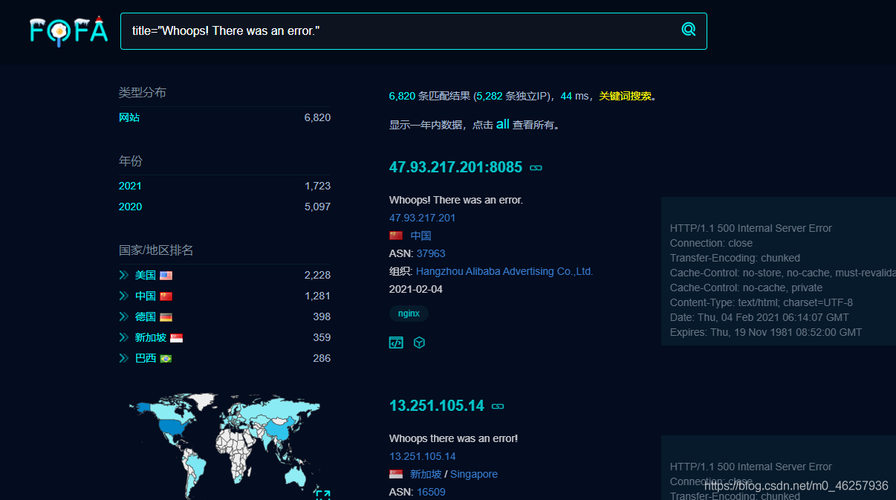Click the China flag in first result
Screen dimensions: 896x500
[x=396, y=235]
